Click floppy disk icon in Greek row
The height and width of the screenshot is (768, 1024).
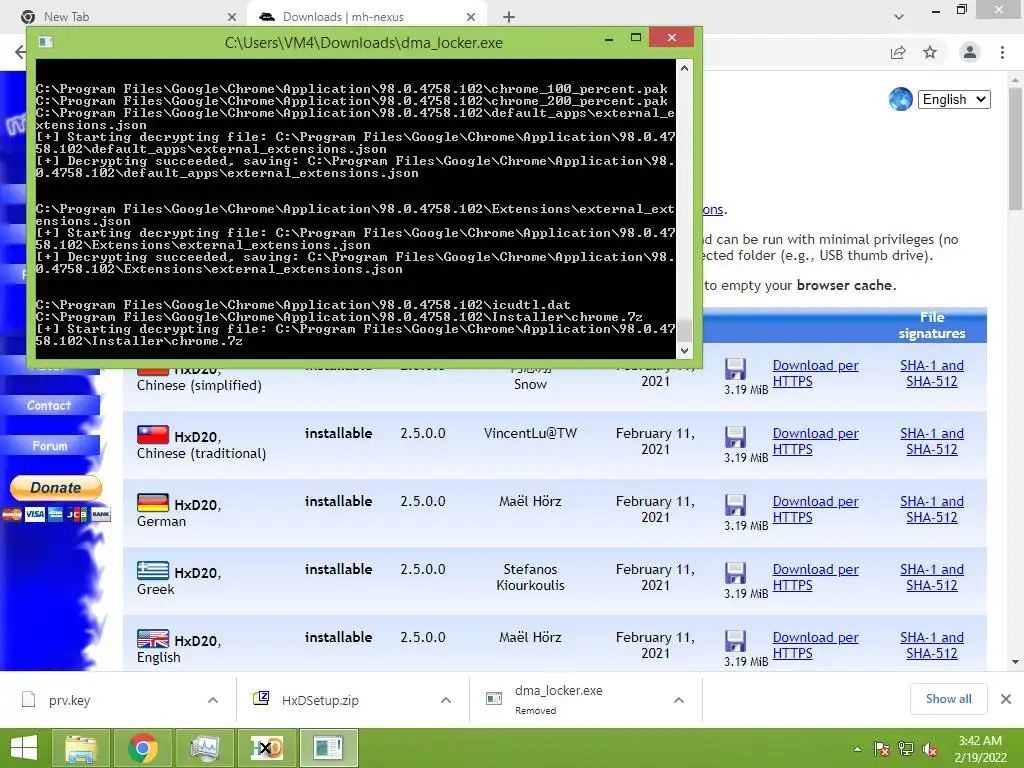click(735, 573)
